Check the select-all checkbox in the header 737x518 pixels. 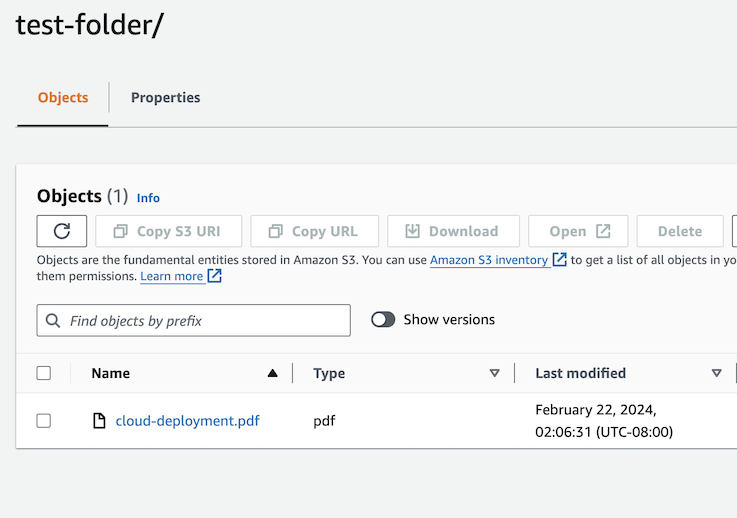point(44,373)
